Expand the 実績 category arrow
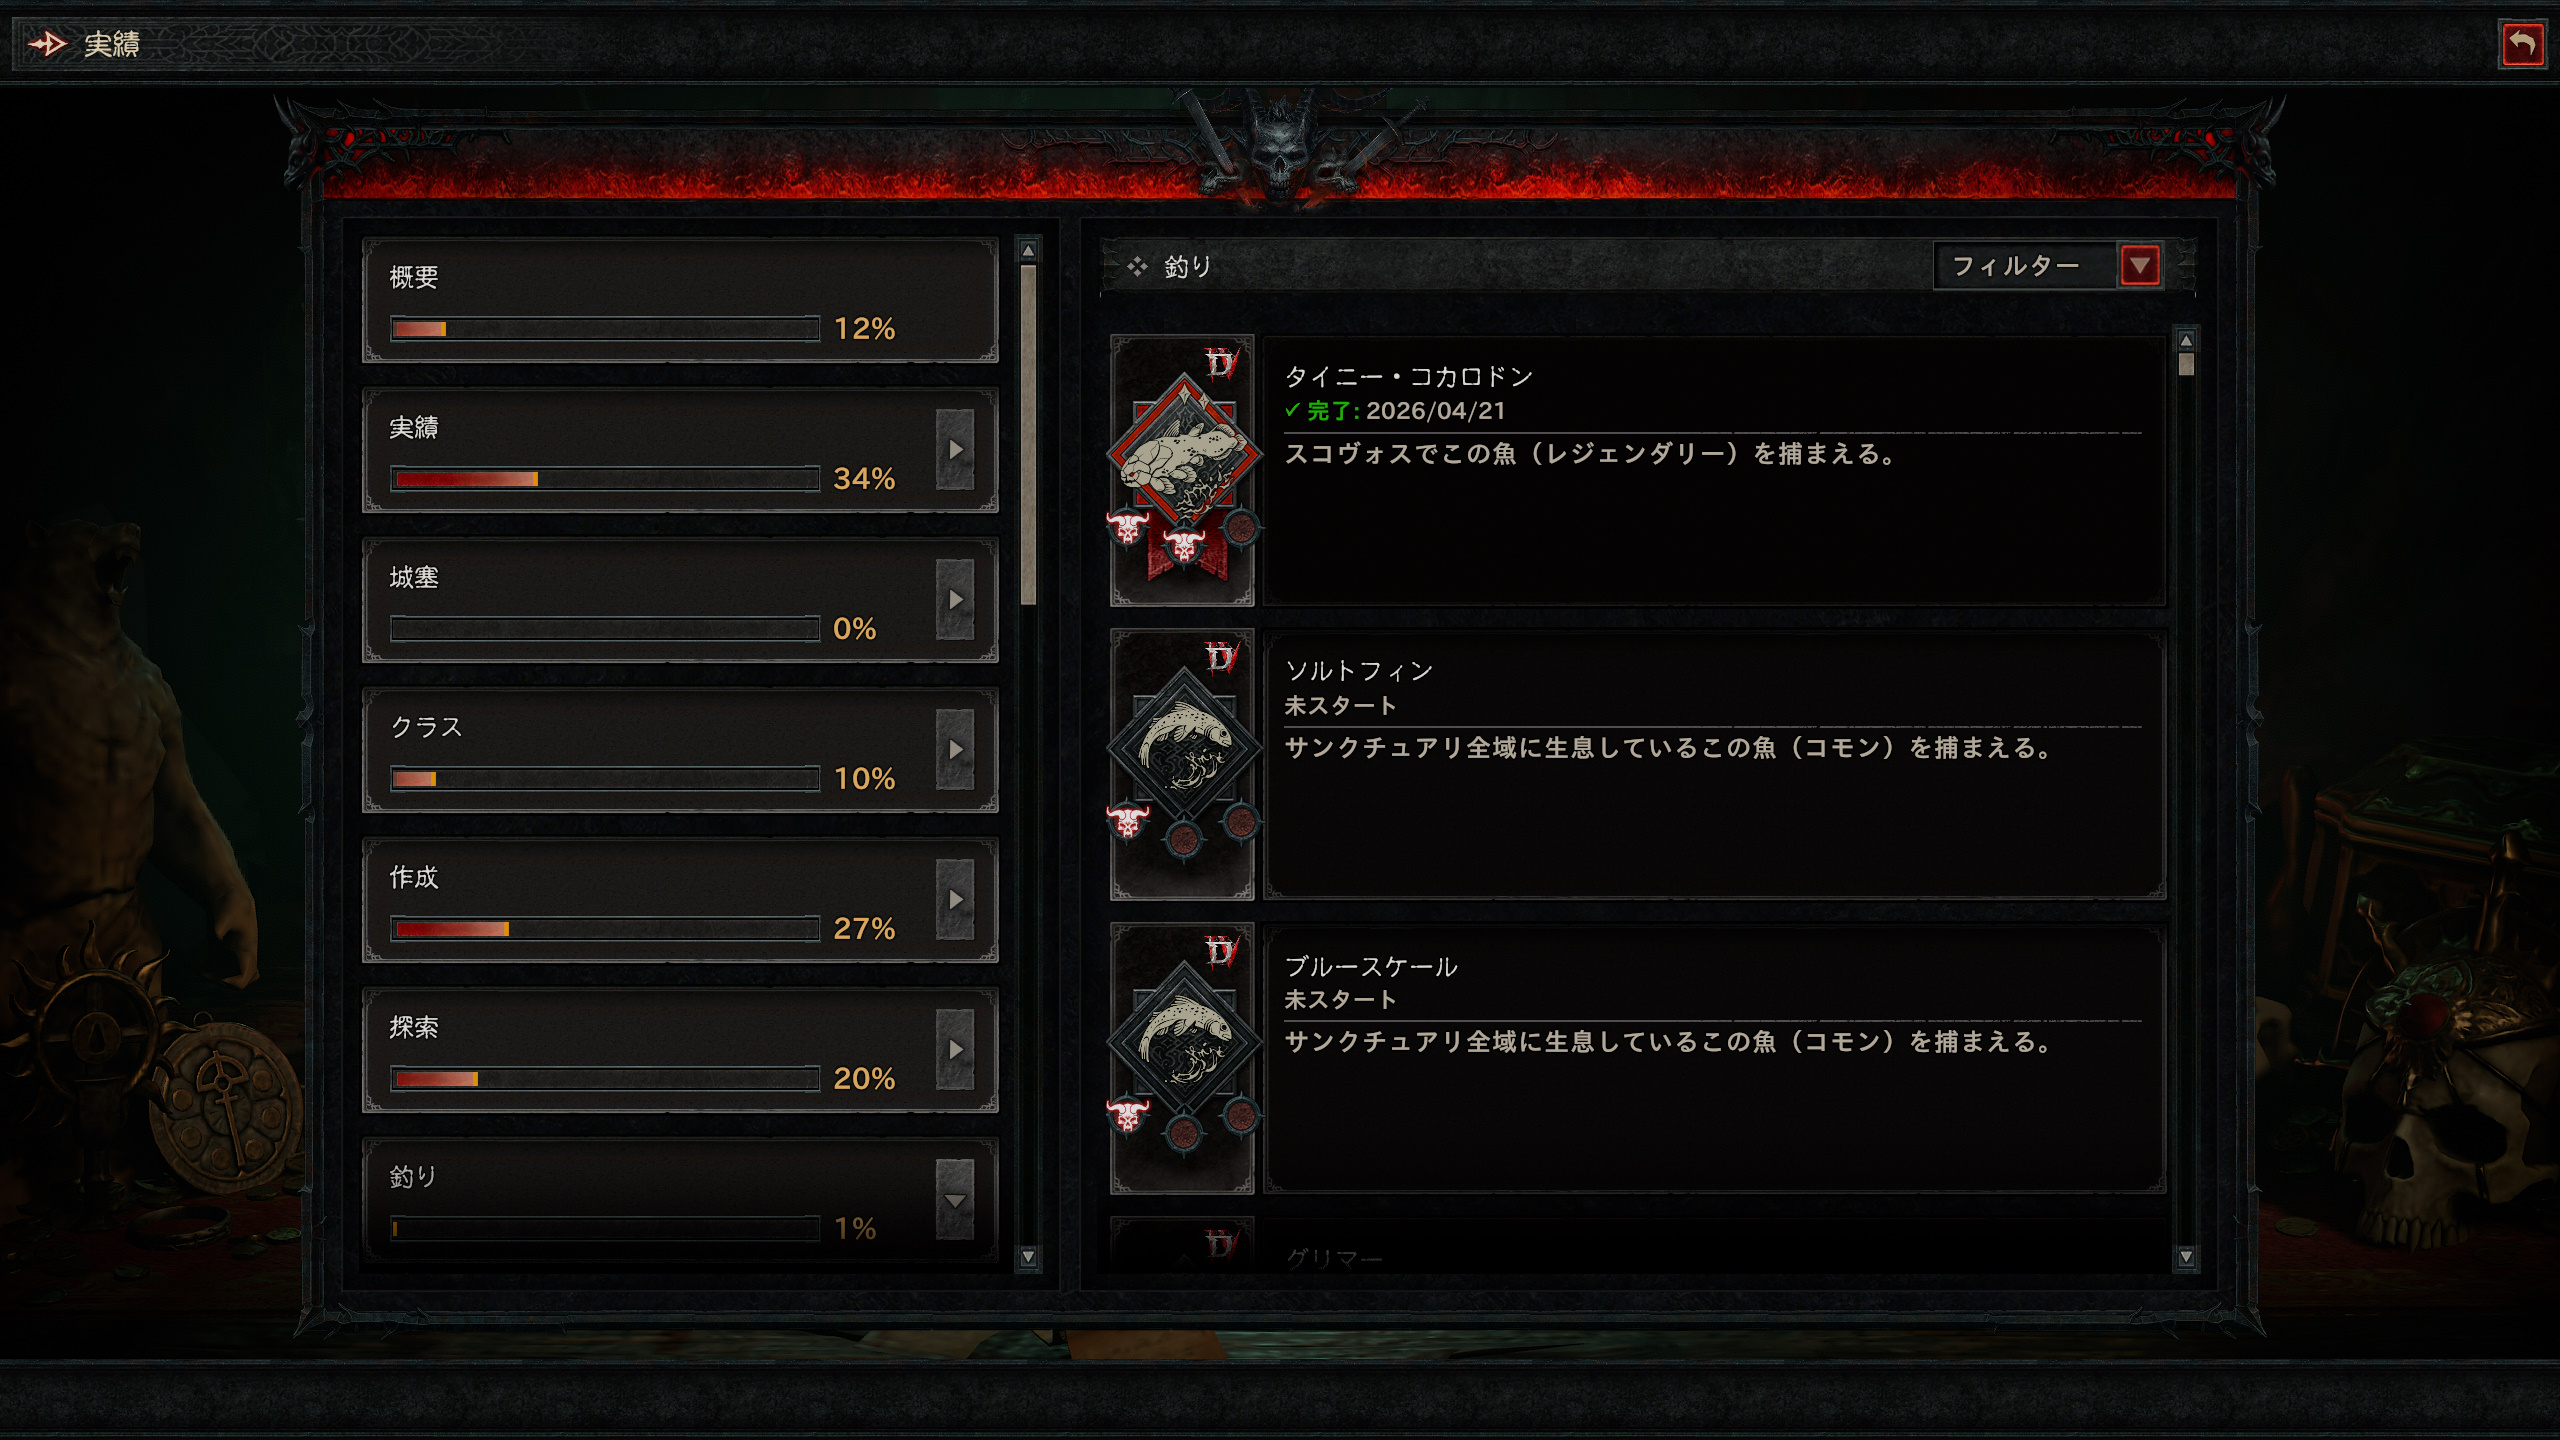This screenshot has width=2560, height=1440. [x=955, y=450]
